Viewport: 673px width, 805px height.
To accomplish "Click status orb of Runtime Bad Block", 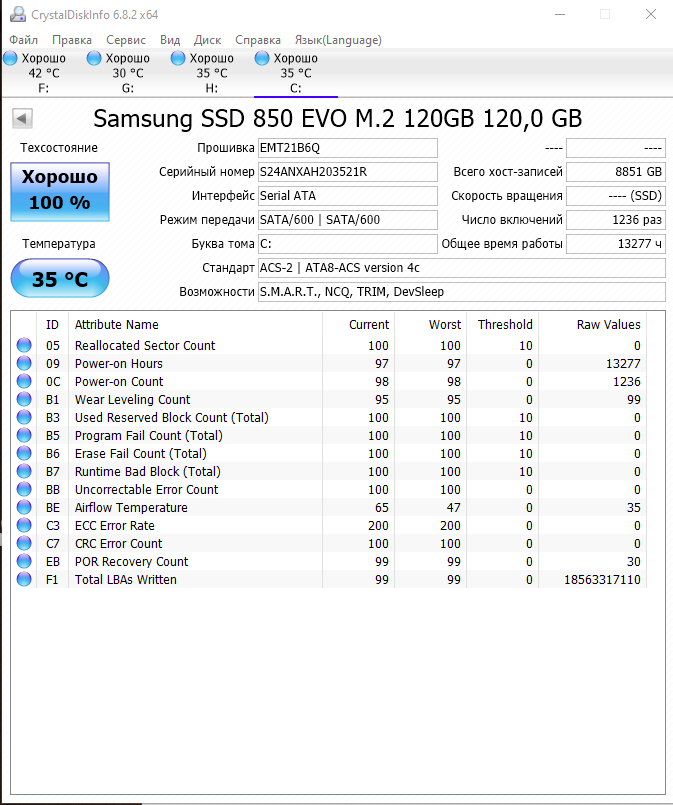I will pyautogui.click(x=24, y=471).
